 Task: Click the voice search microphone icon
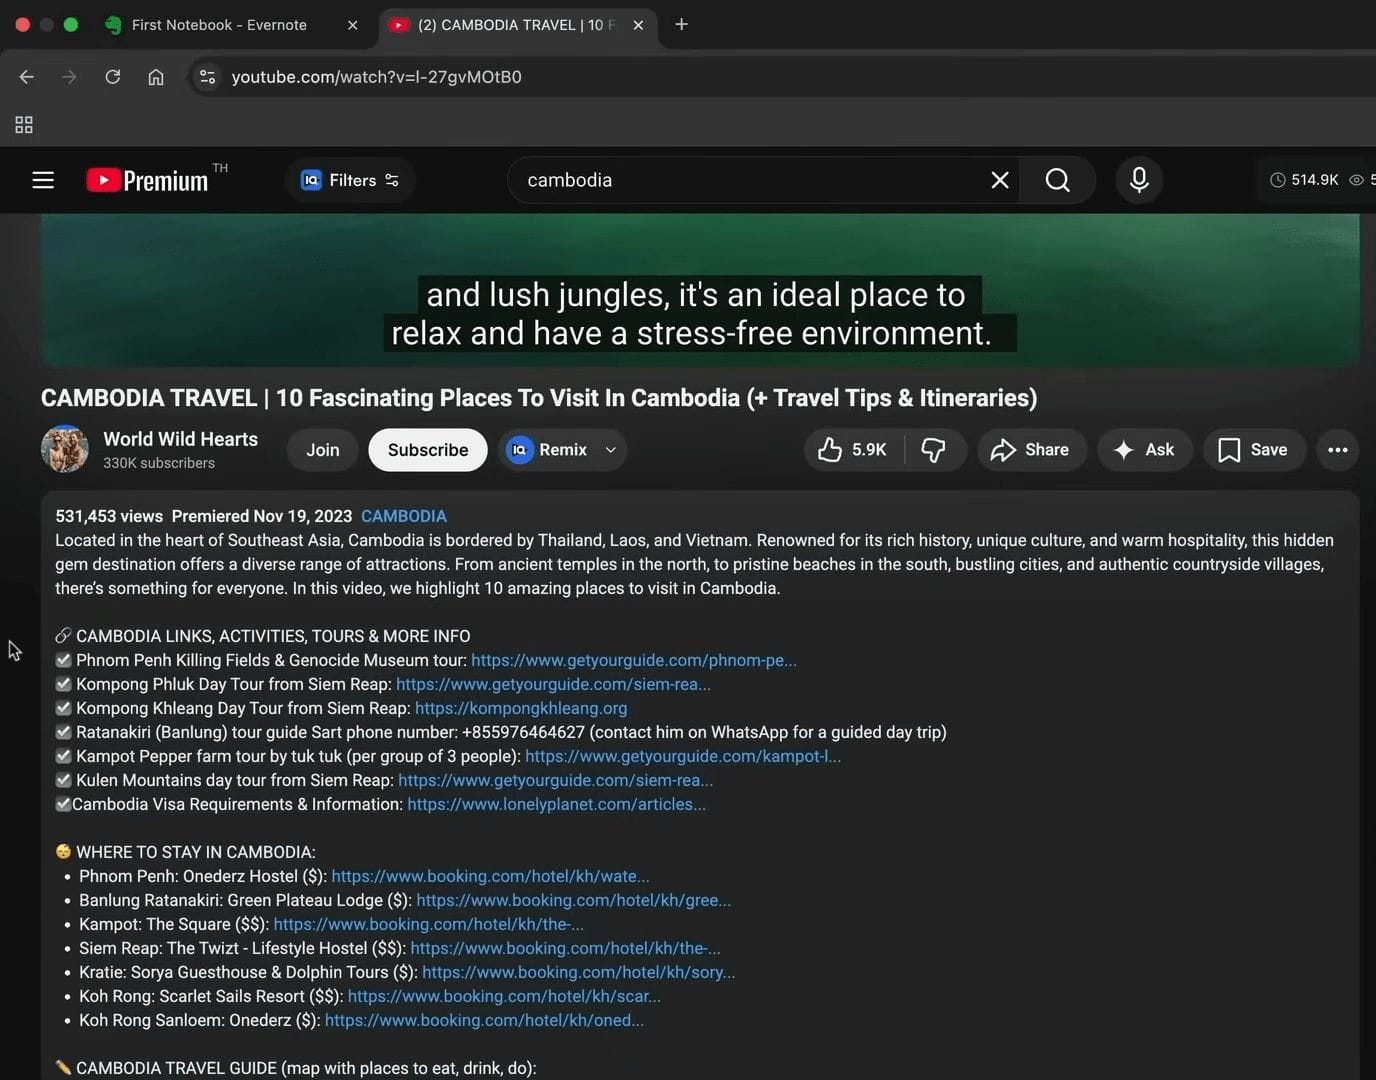1138,180
